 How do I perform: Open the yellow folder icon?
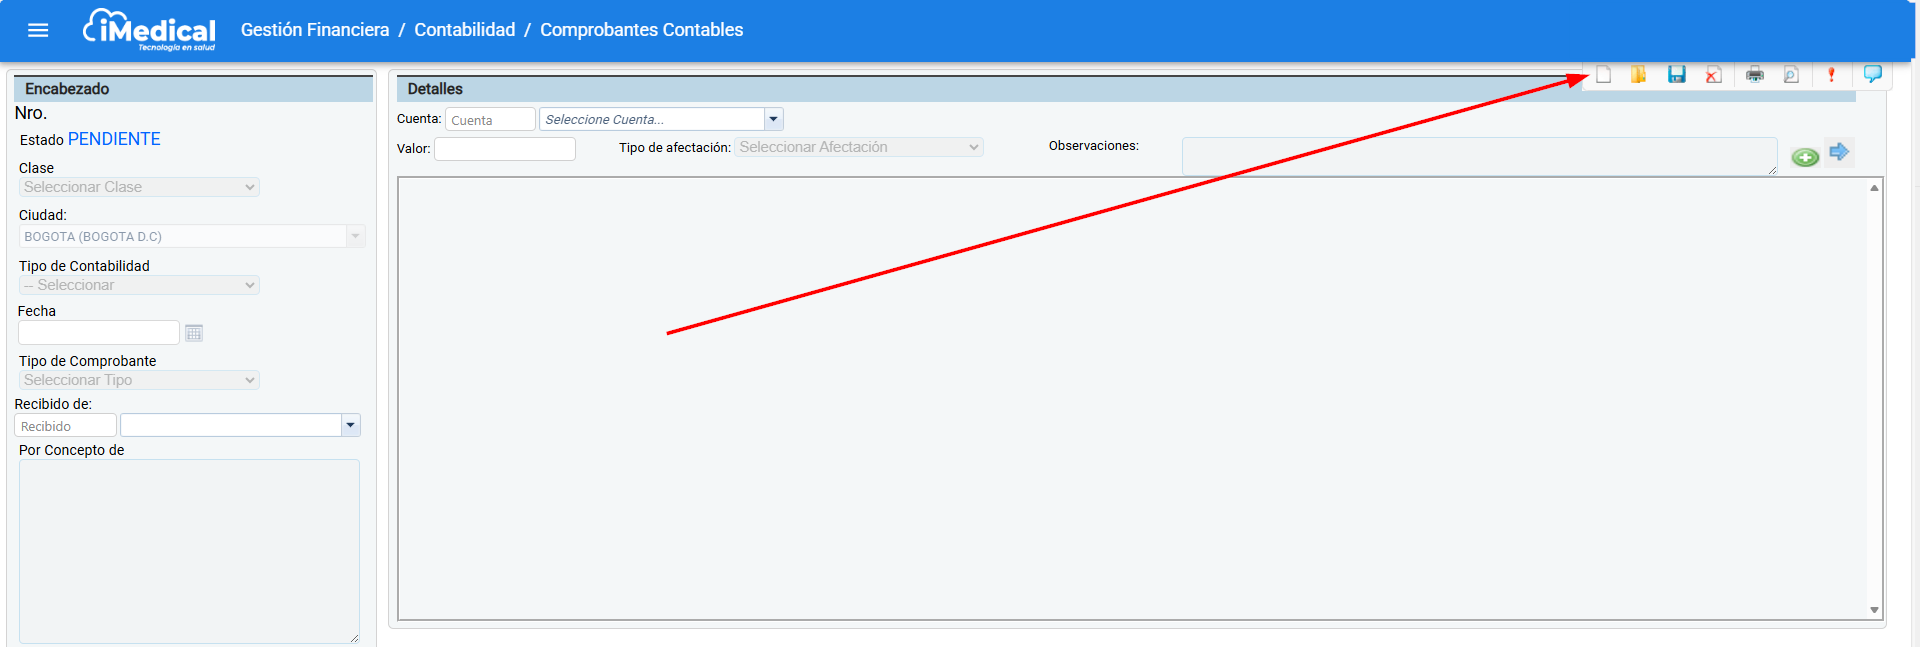(x=1639, y=75)
